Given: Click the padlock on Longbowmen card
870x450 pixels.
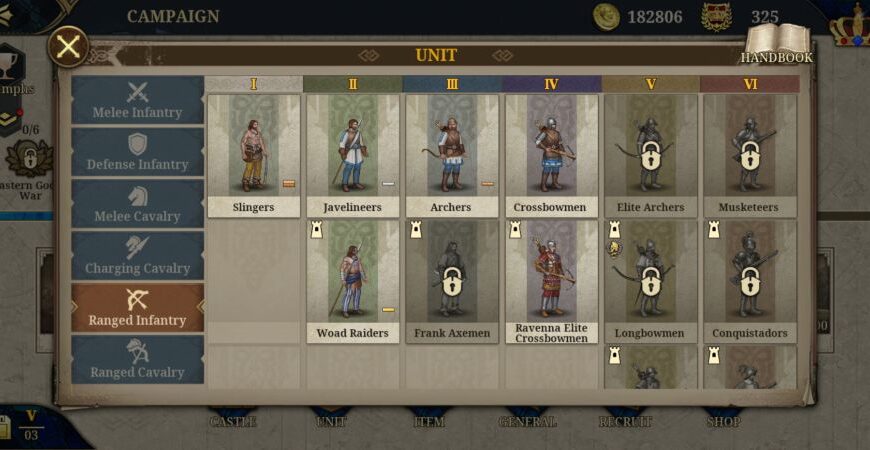Looking at the screenshot, I should click(x=651, y=281).
